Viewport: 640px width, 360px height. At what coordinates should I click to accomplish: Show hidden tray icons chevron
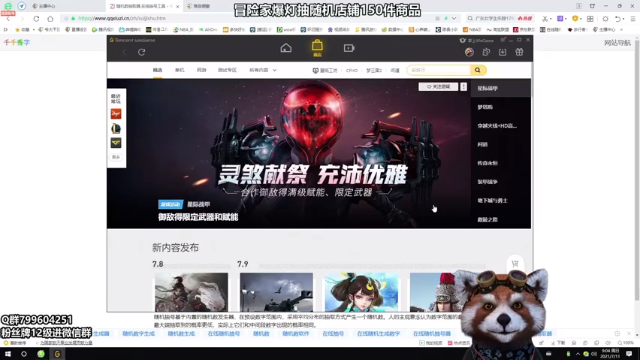pos(577,354)
